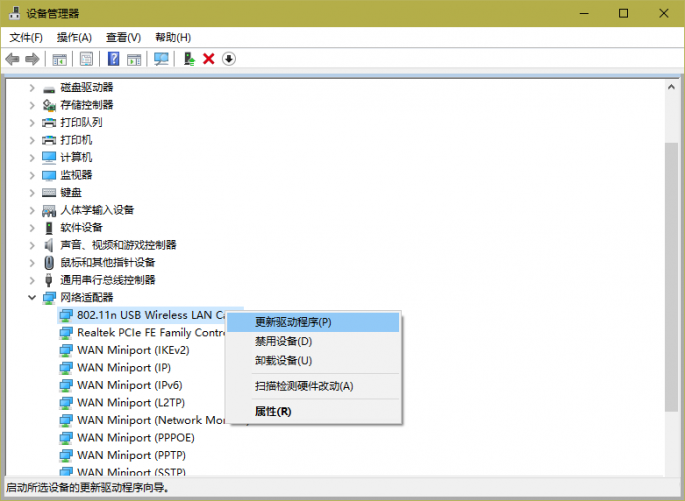Click the USB icon for 通用串行总线控制器

pos(49,280)
